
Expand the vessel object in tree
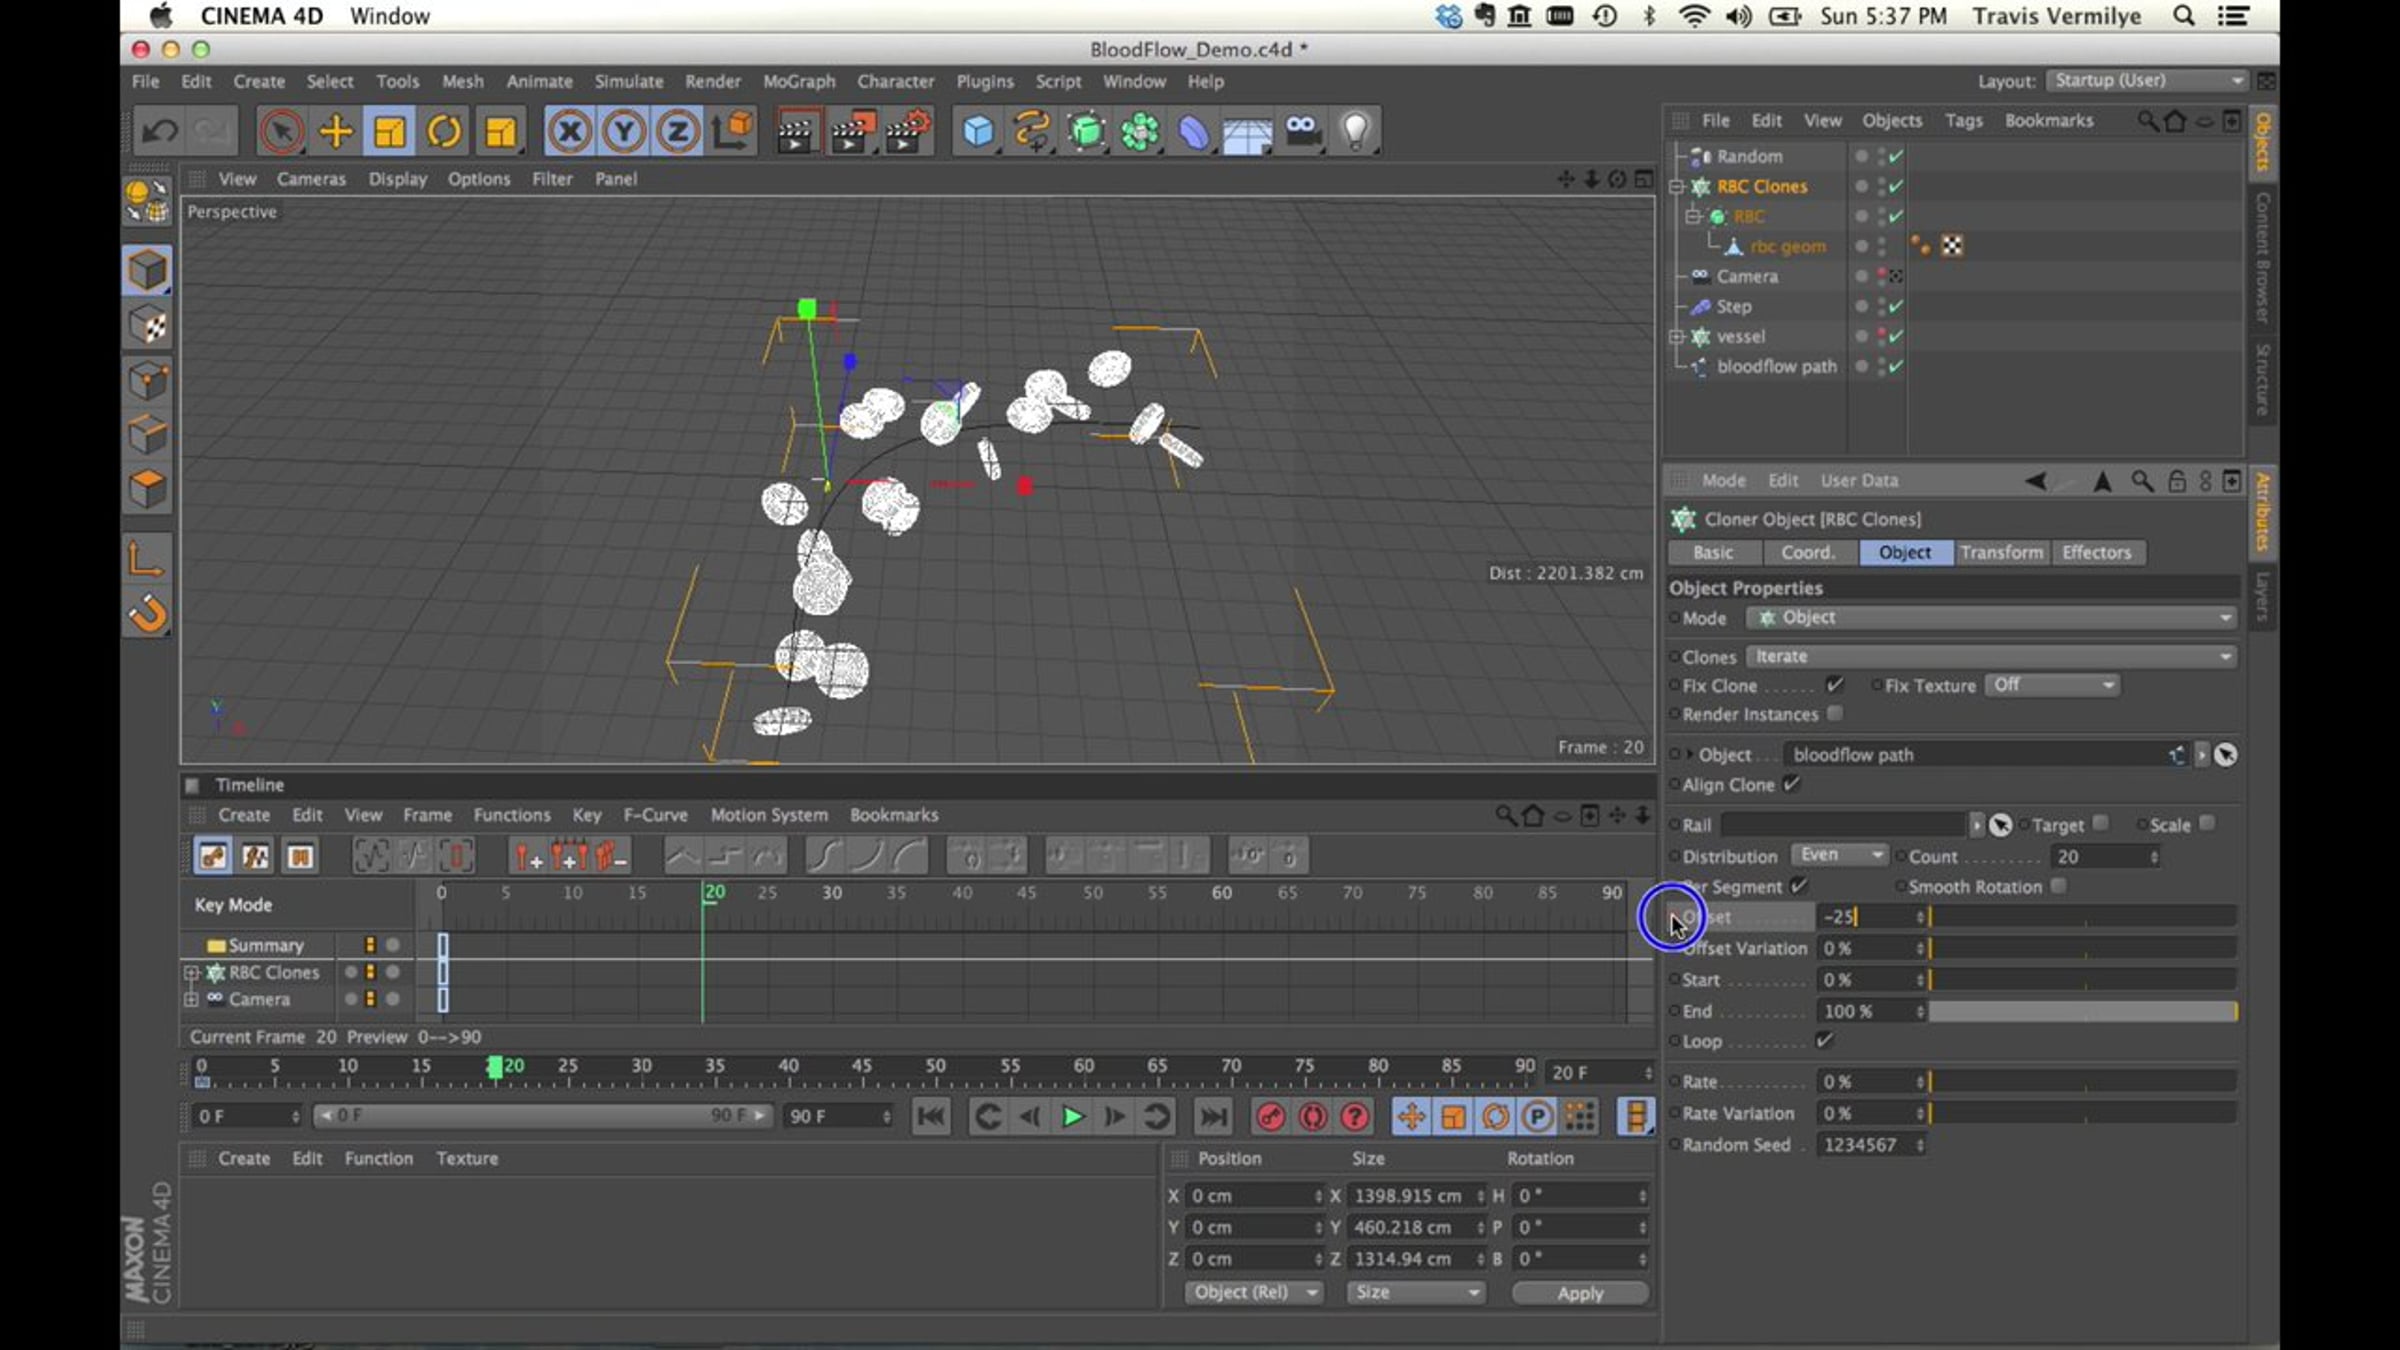1677,337
